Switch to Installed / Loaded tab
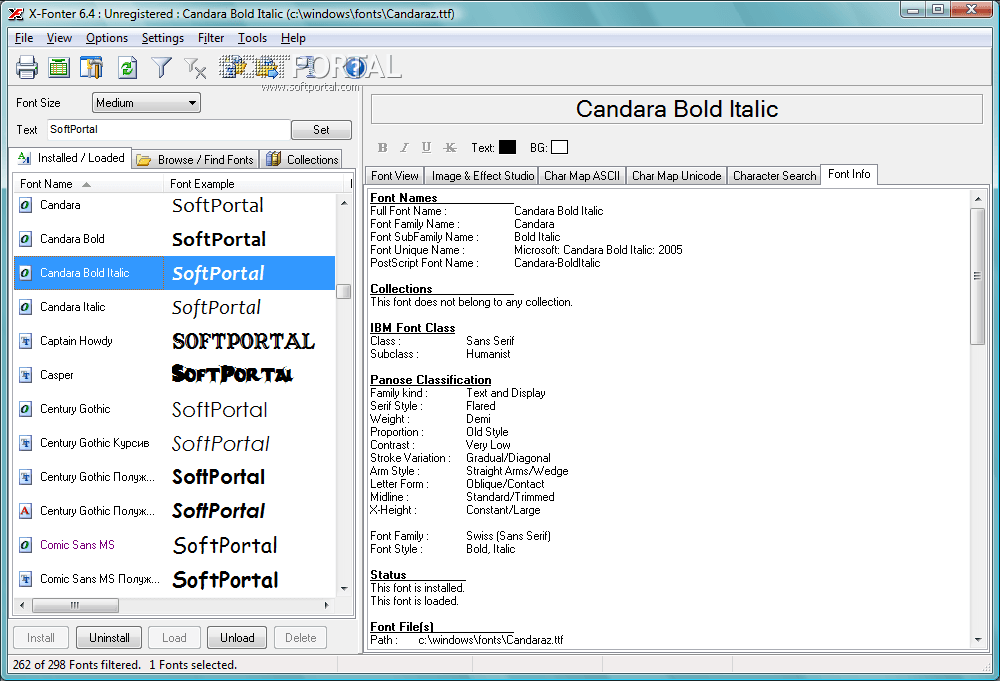Image resolution: width=1000 pixels, height=681 pixels. pos(71,158)
